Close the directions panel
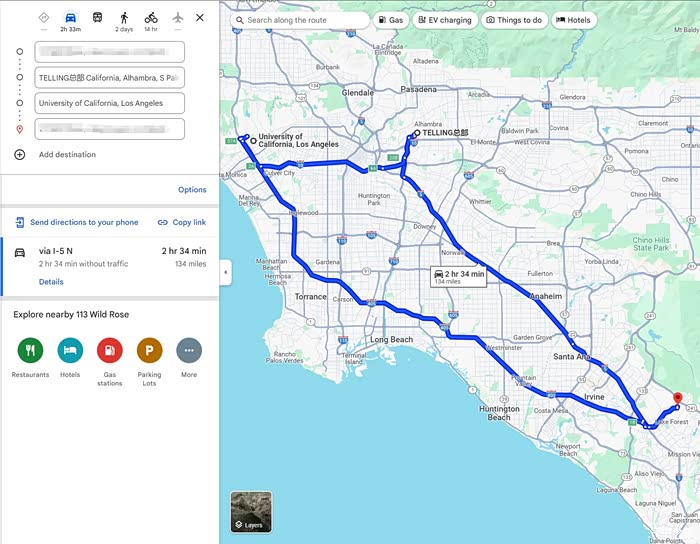 (200, 18)
